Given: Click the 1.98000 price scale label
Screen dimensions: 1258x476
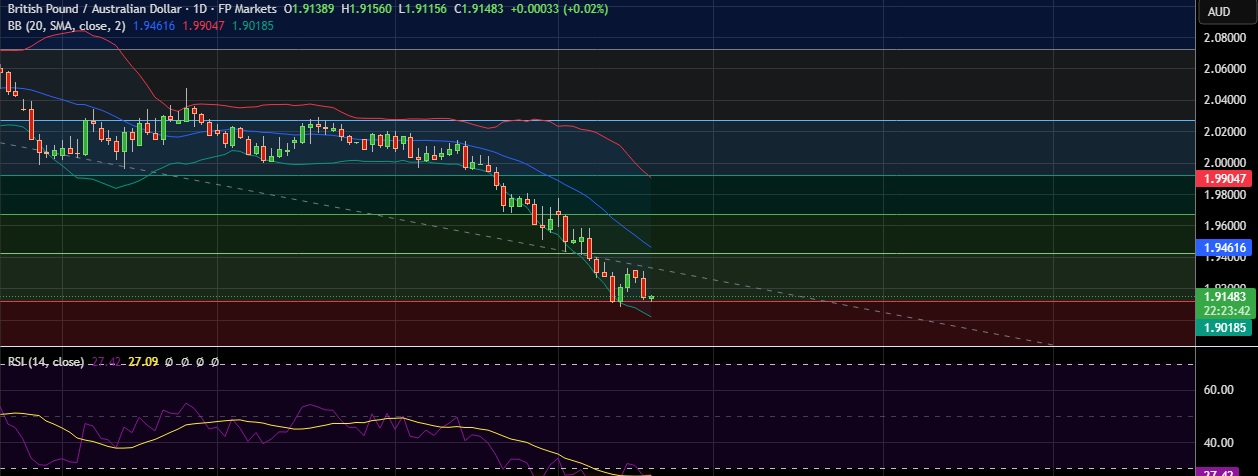Looking at the screenshot, I should (1224, 194).
